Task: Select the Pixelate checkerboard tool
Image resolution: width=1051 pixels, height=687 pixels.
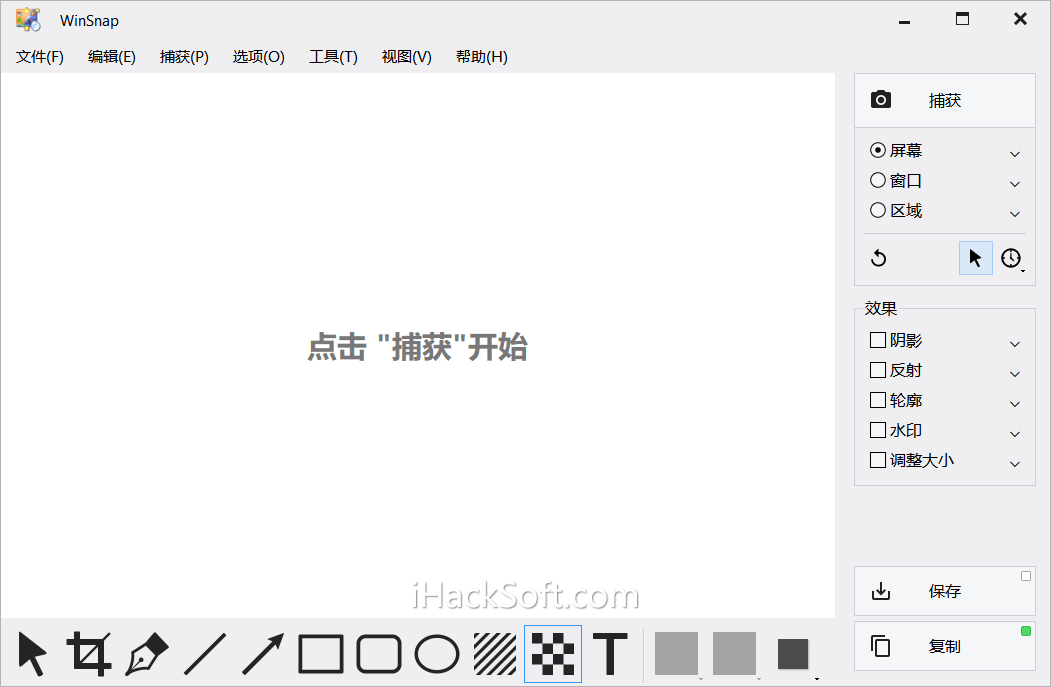Action: click(553, 653)
